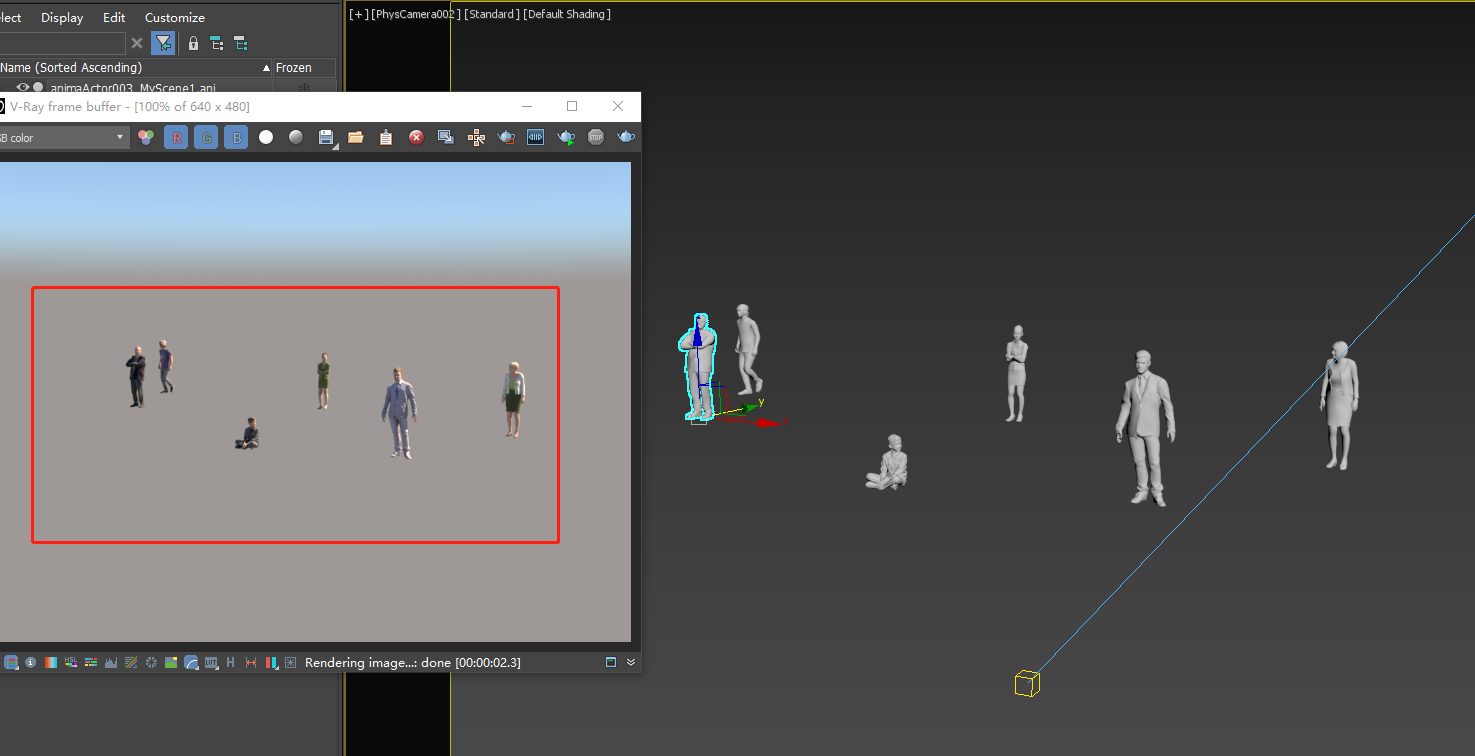Screen dimensions: 1475x756
Task: Select the large suited man figure in viewport
Action: point(1145,428)
